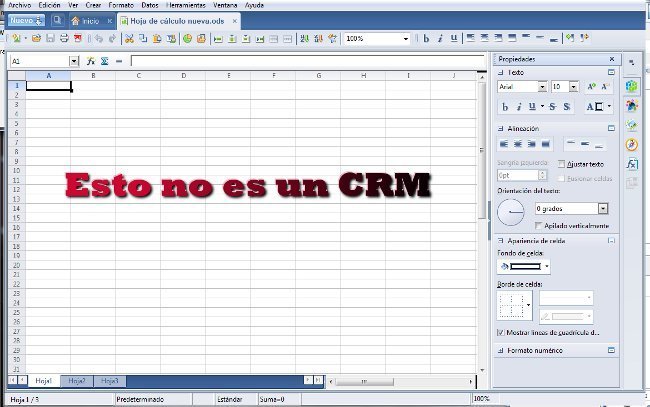The width and height of the screenshot is (650, 407).
Task: Open the cell name box A1 dropdown
Action: click(74, 61)
